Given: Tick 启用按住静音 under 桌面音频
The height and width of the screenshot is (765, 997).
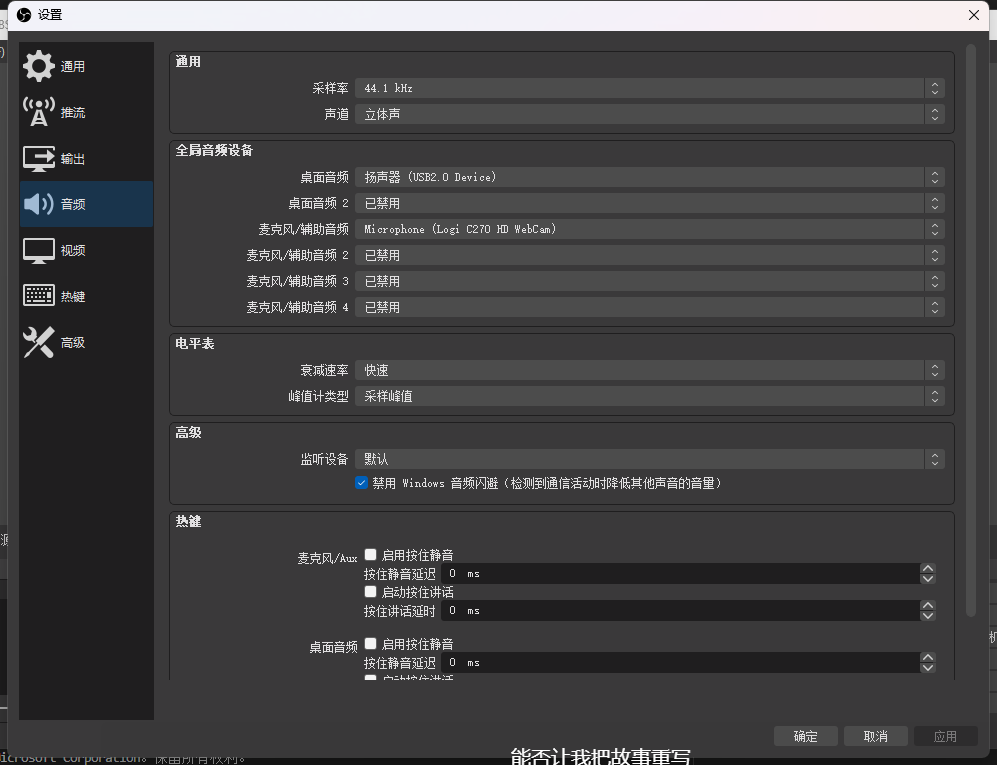Looking at the screenshot, I should (x=371, y=644).
